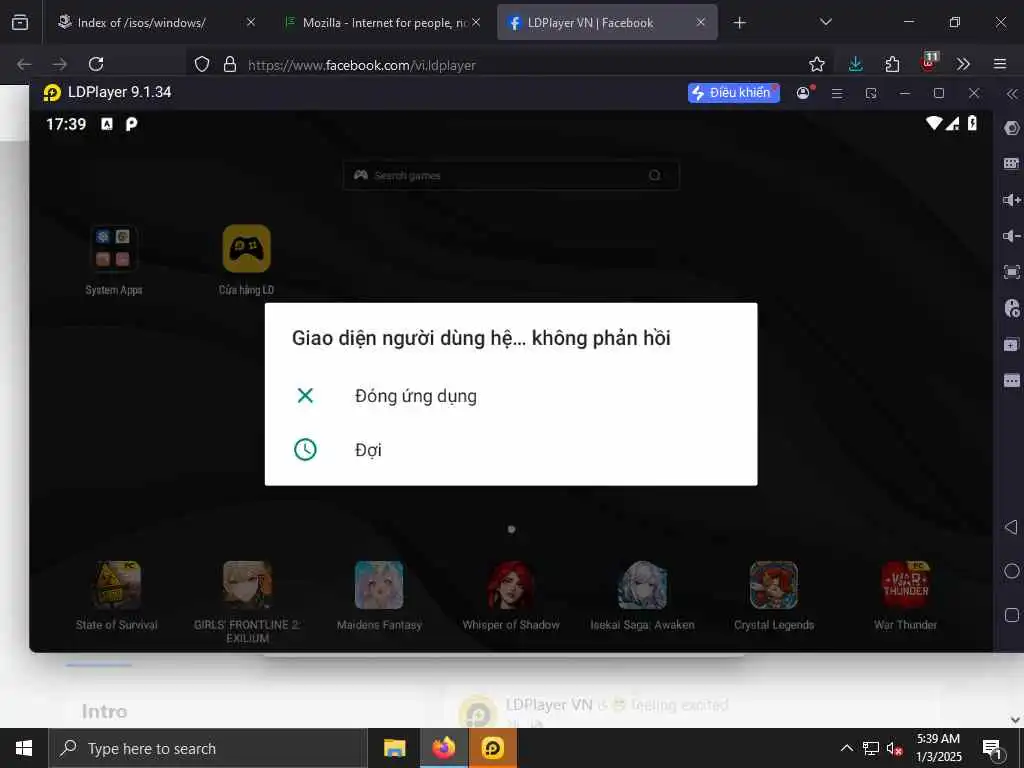Open LDPlayer account profile icon
This screenshot has width=1024, height=768.
pyautogui.click(x=804, y=93)
